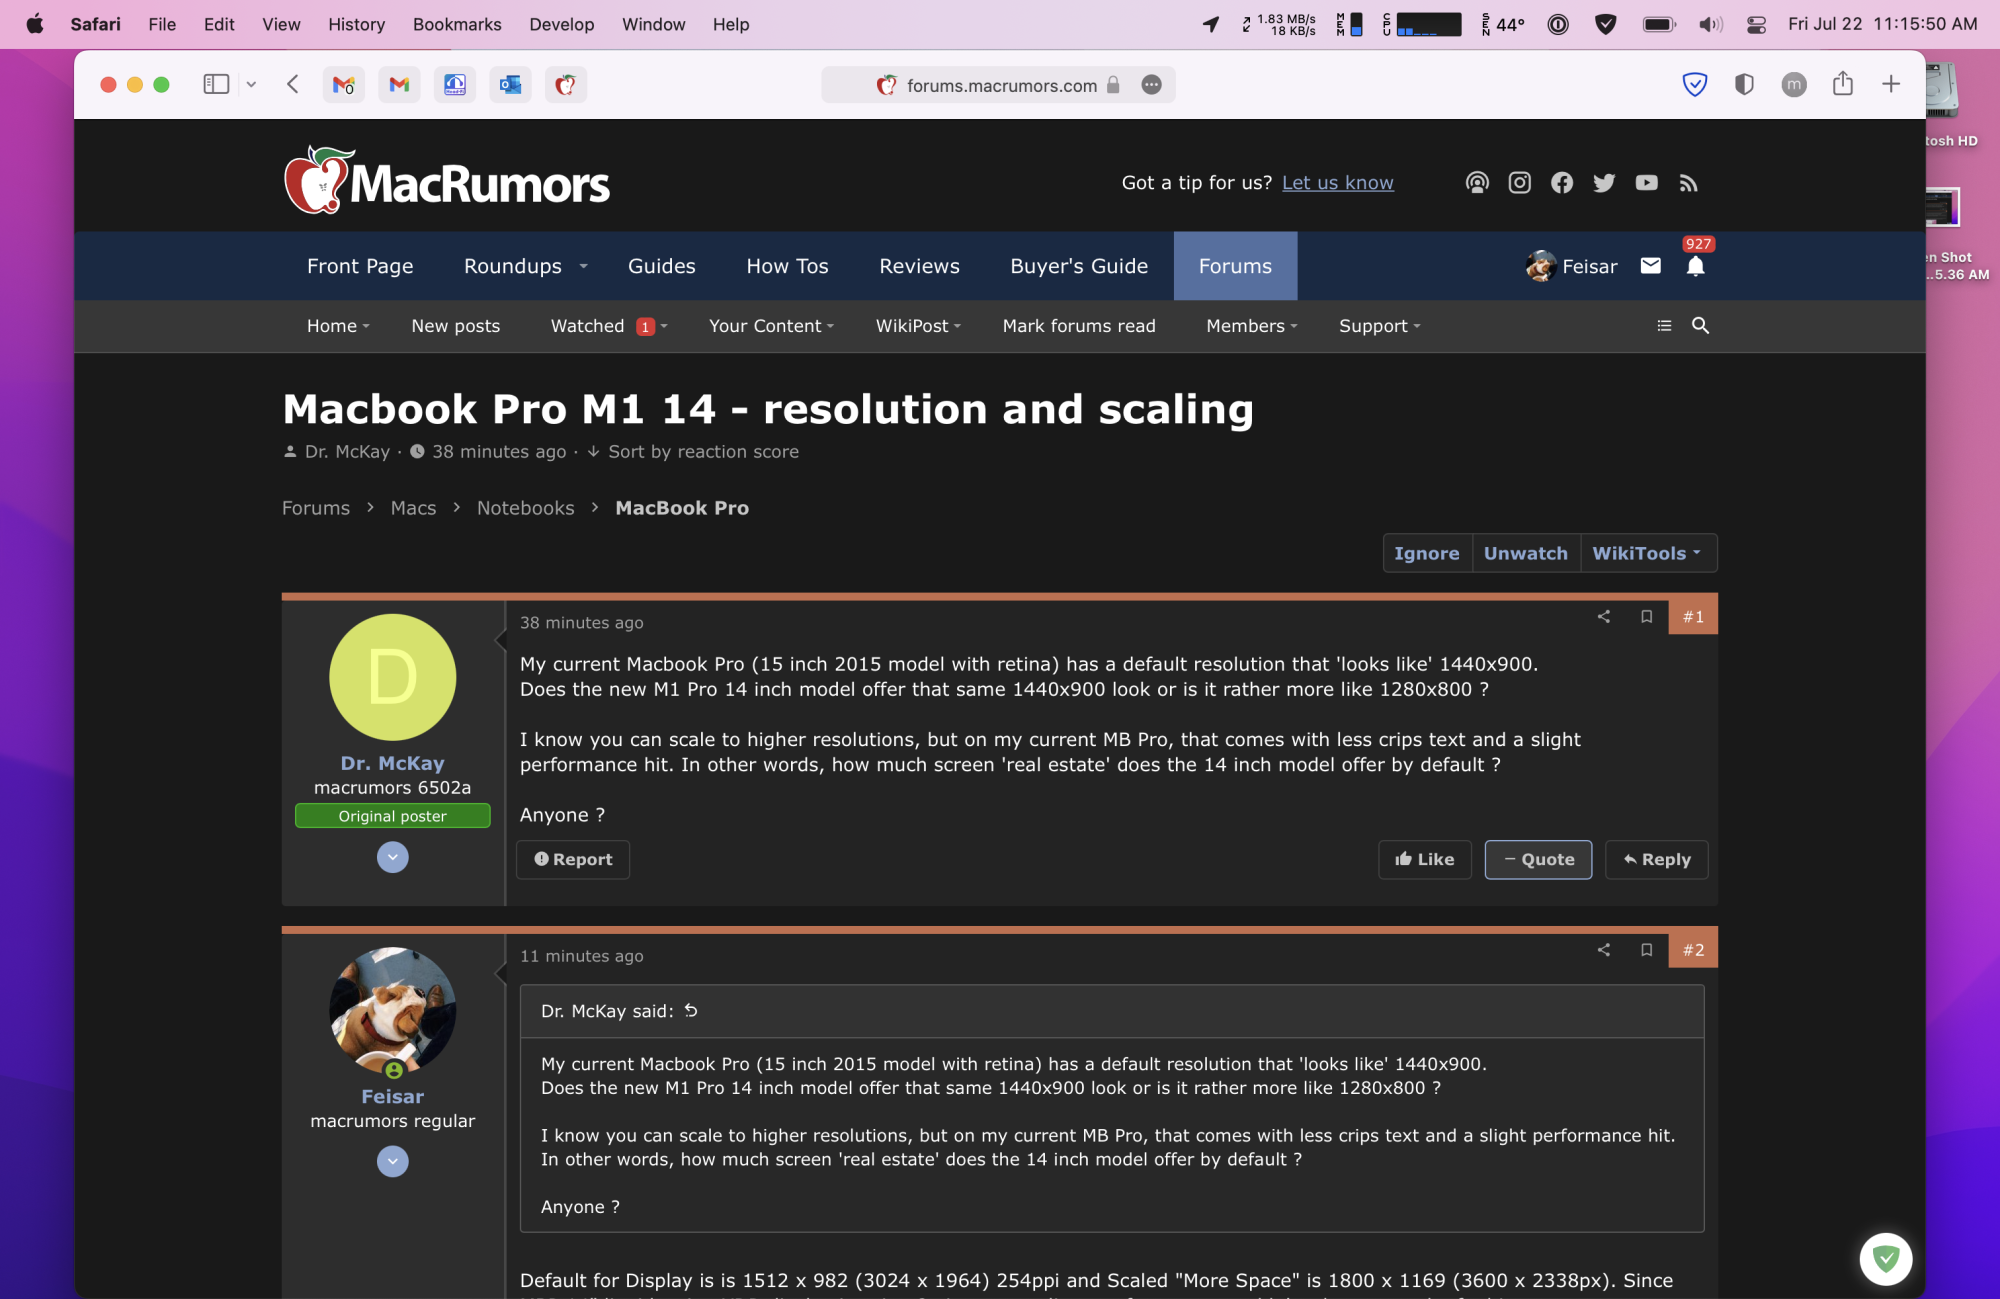Open Safari's Bookmarks menu
Viewport: 2000px width, 1299px height.
pos(456,24)
